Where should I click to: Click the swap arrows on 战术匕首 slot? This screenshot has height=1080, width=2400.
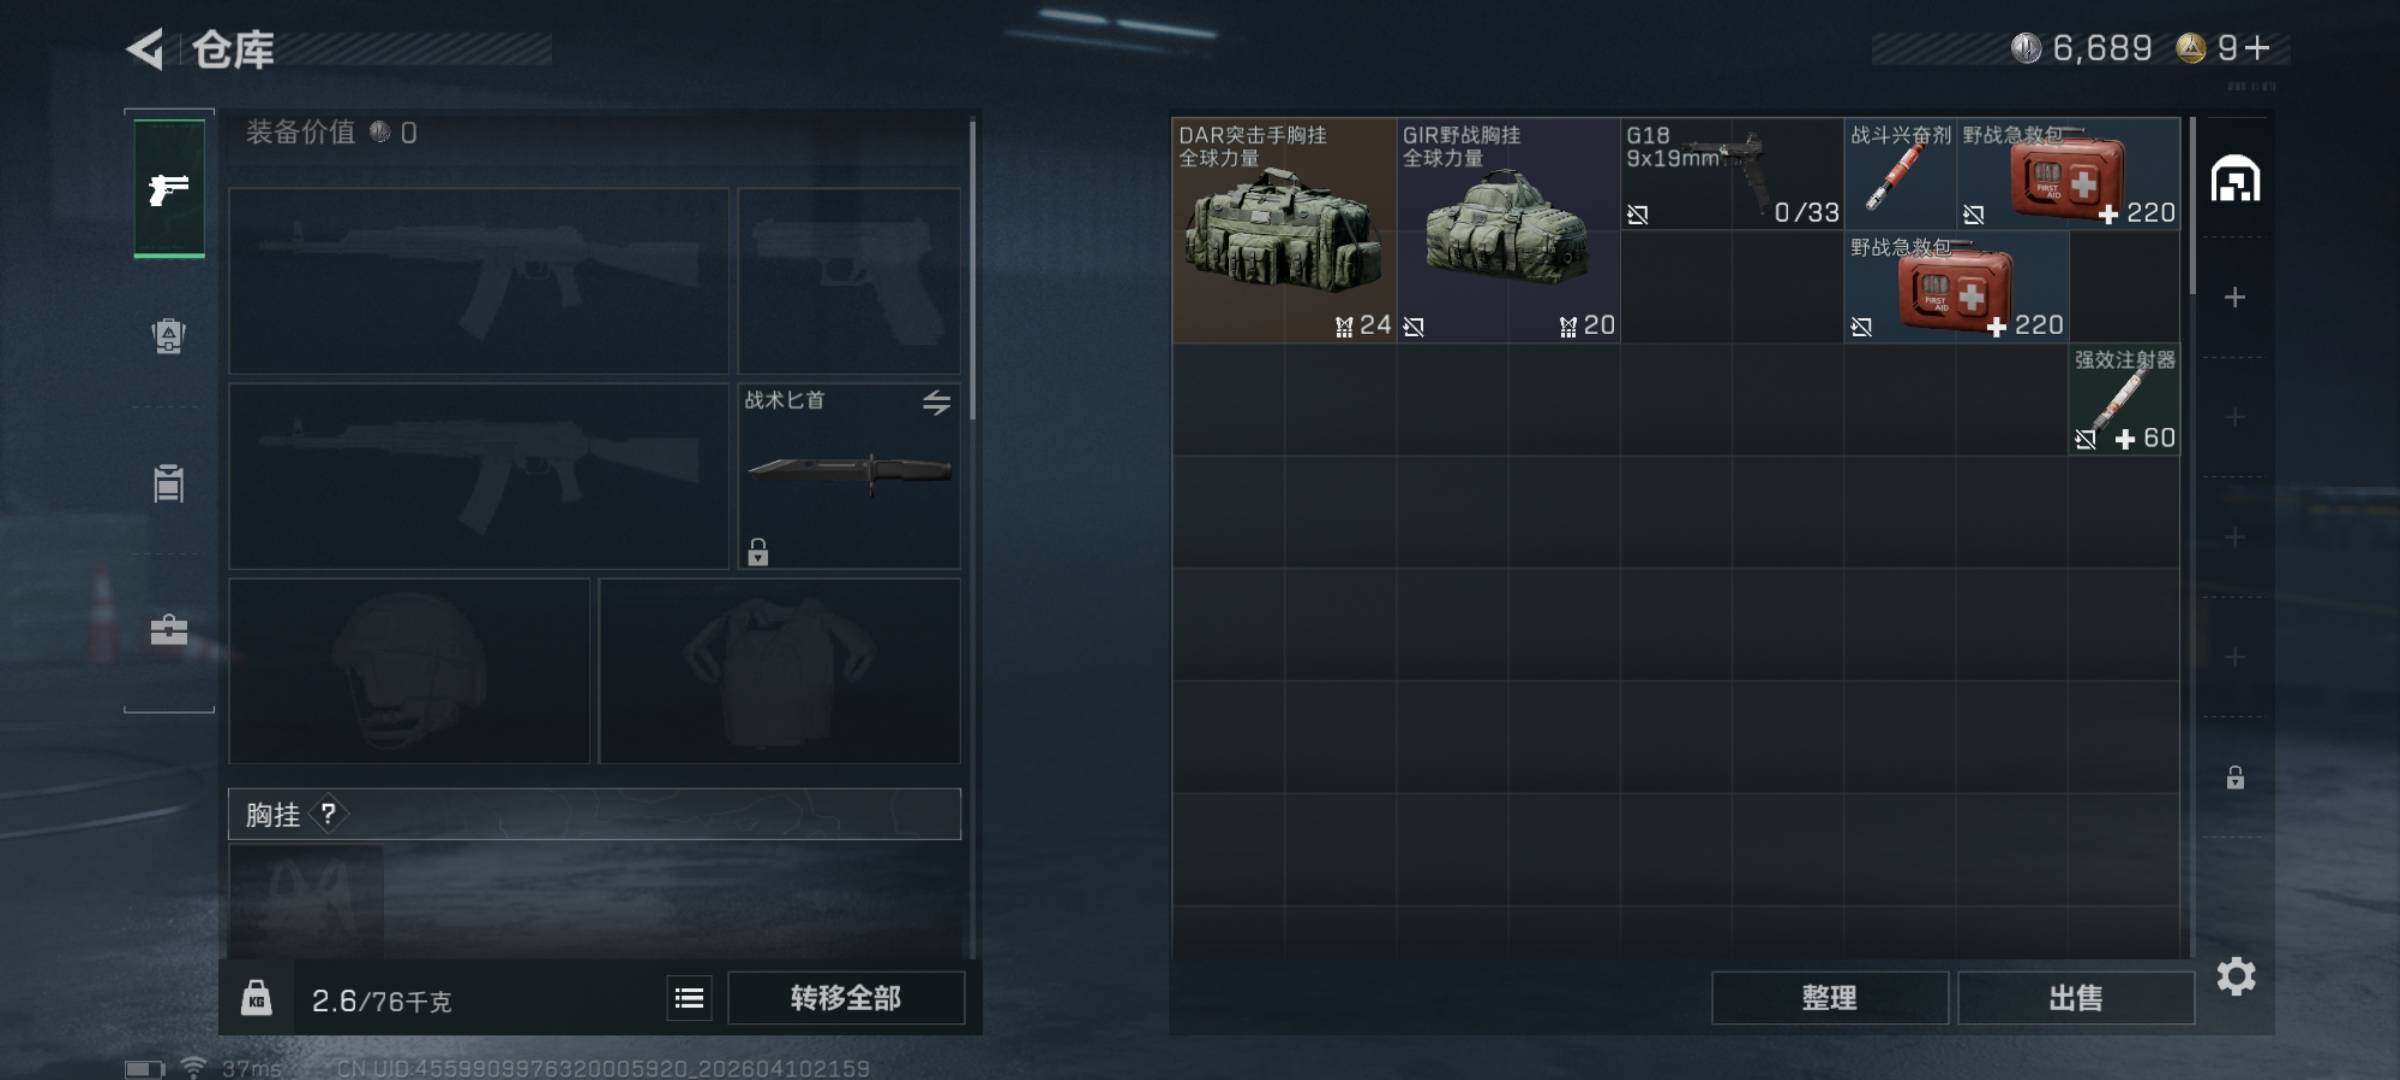click(x=937, y=402)
